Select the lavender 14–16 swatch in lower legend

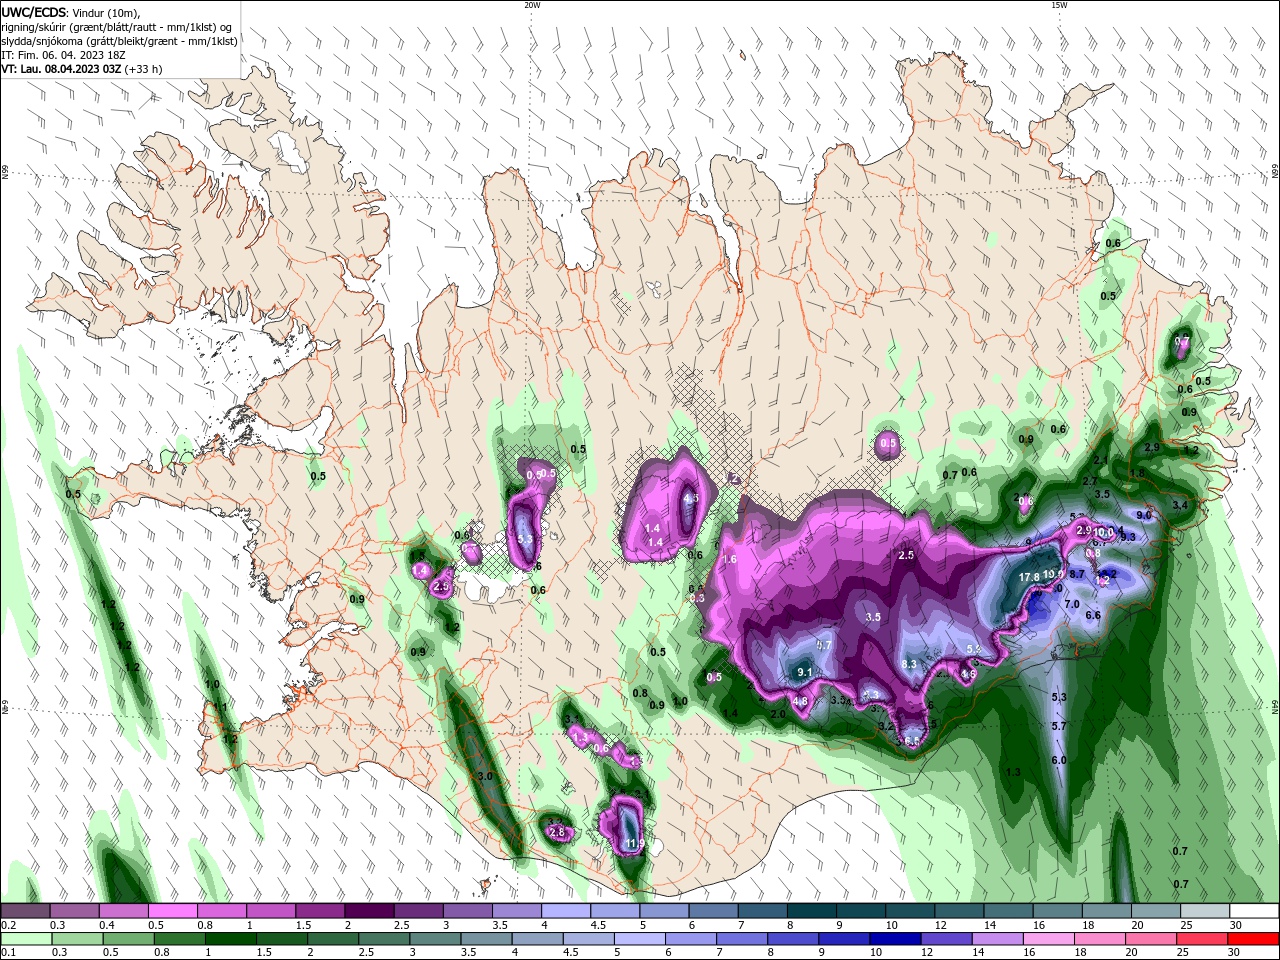click(1000, 939)
